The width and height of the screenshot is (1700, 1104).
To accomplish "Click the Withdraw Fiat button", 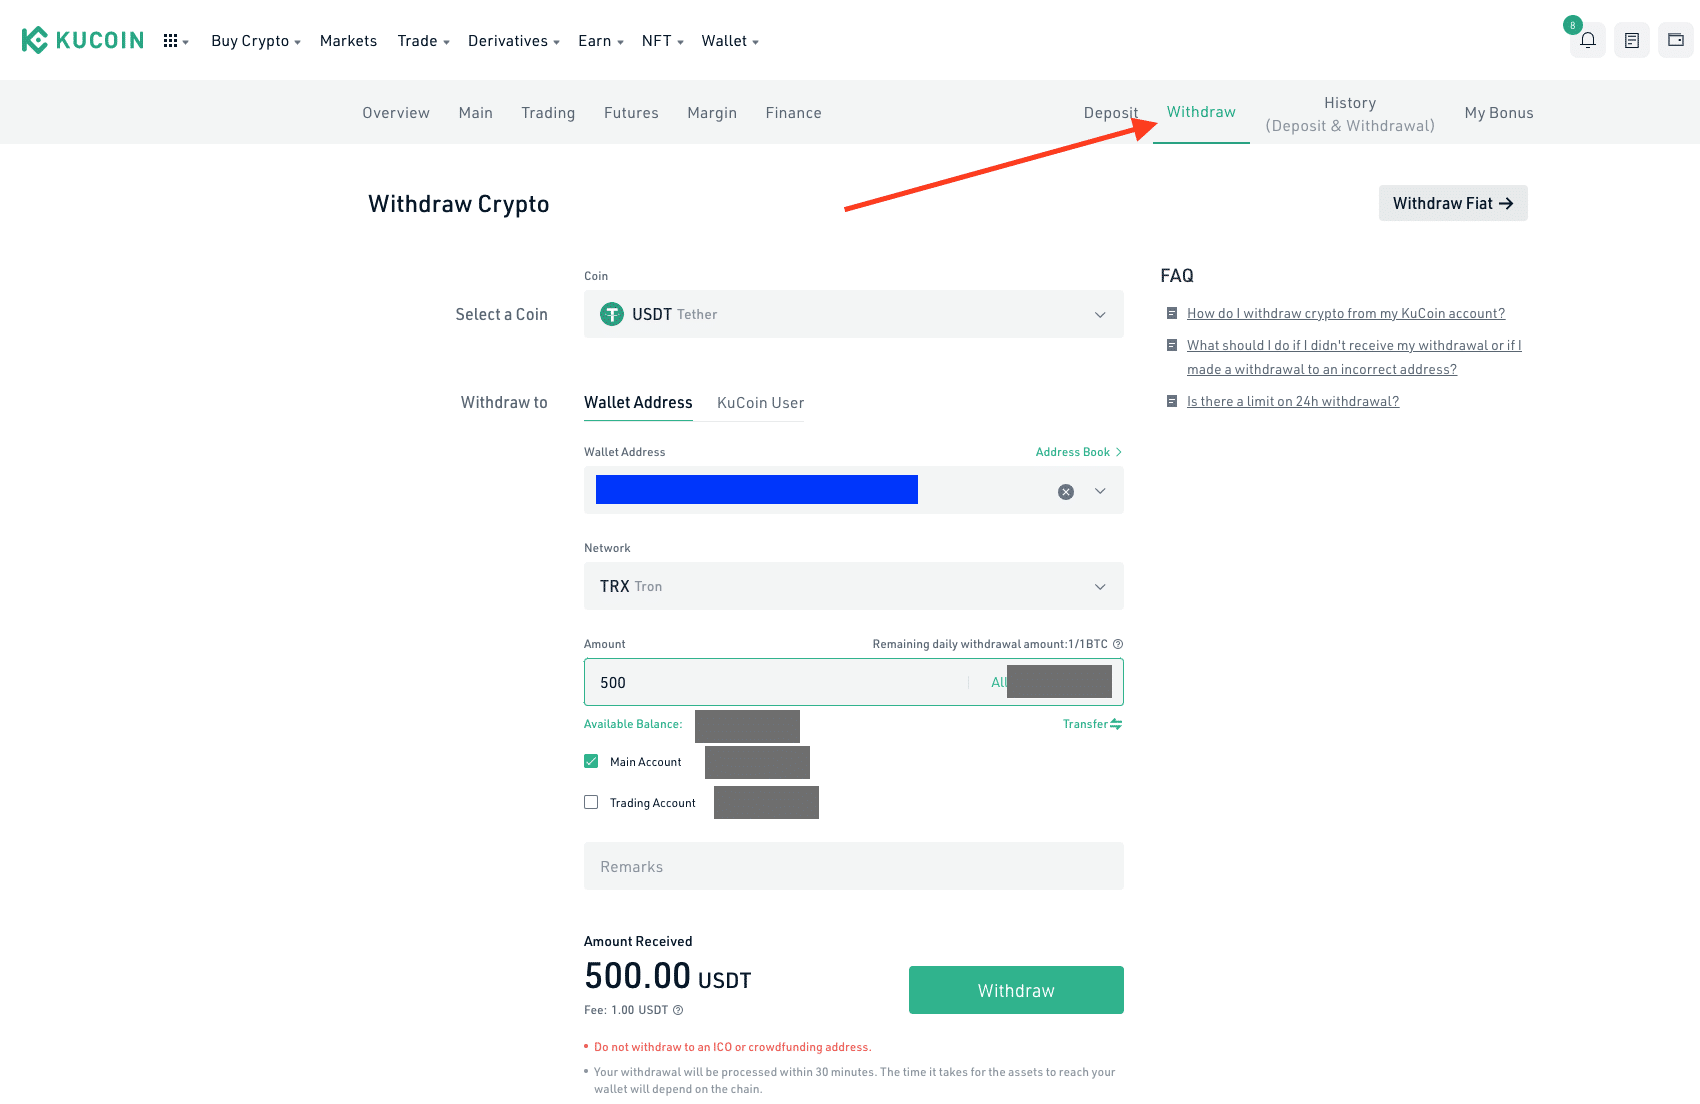I will coord(1453,203).
